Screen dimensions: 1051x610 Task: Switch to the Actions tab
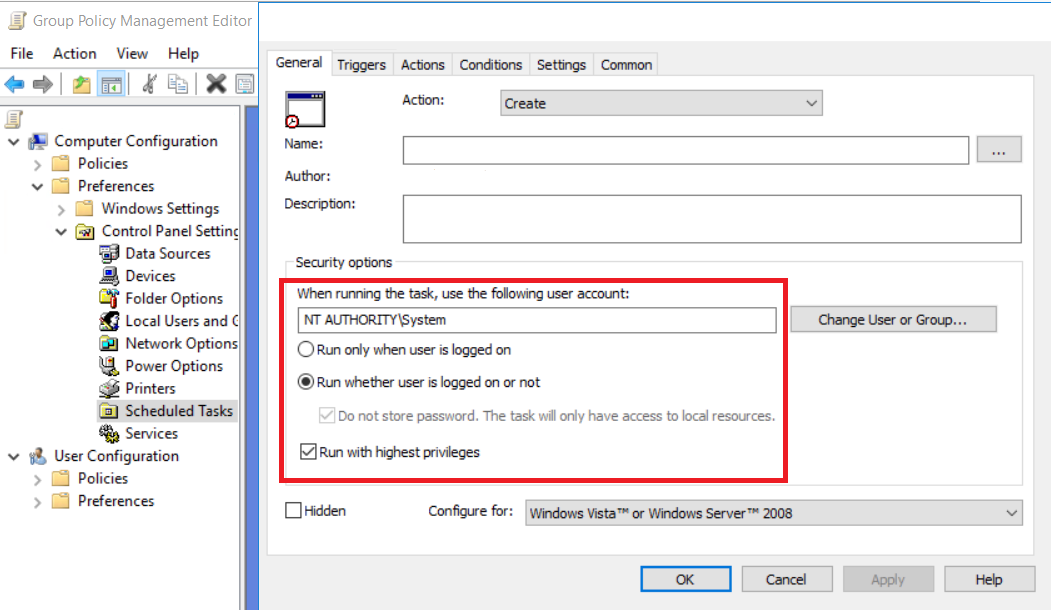[x=422, y=65]
